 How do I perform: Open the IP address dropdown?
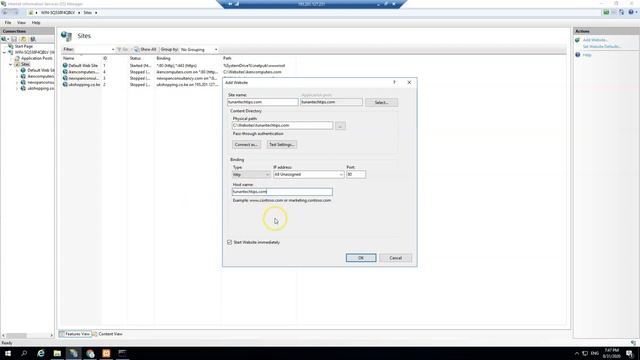309,174
